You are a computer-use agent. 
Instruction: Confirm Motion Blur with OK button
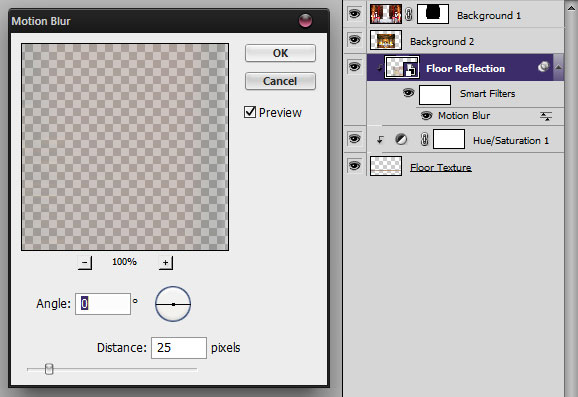280,53
